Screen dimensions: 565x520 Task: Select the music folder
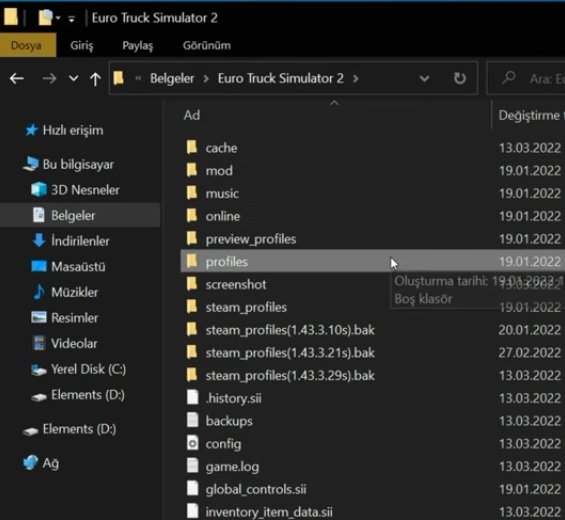click(x=222, y=194)
